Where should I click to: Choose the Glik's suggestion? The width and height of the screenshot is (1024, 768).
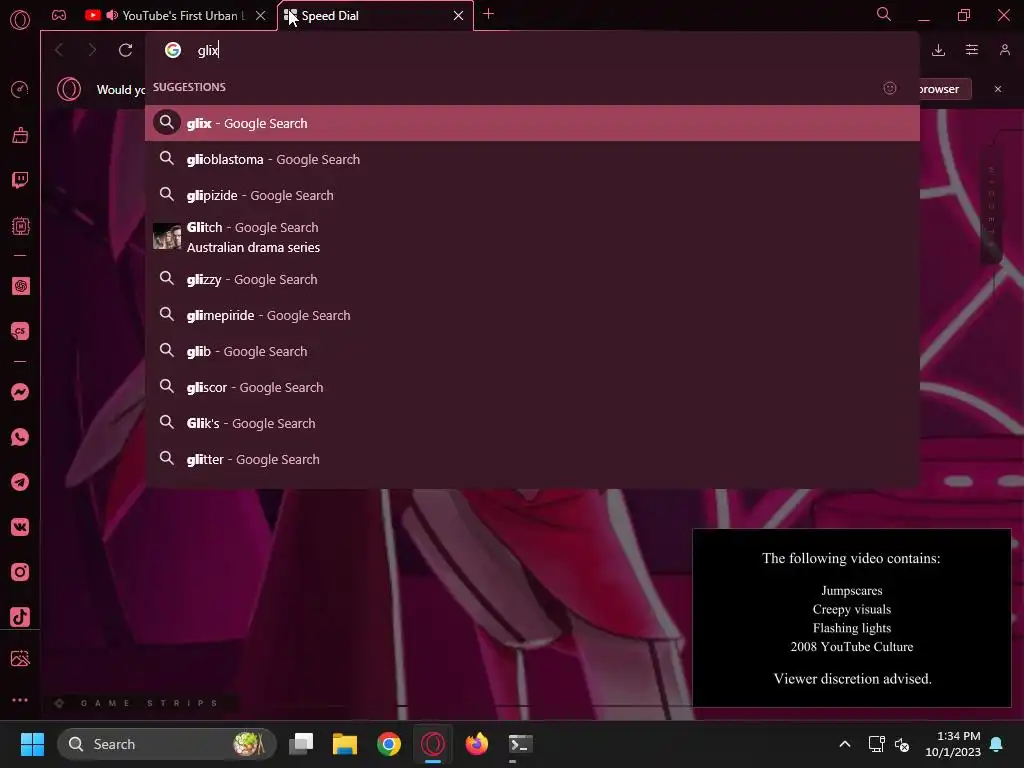point(532,423)
